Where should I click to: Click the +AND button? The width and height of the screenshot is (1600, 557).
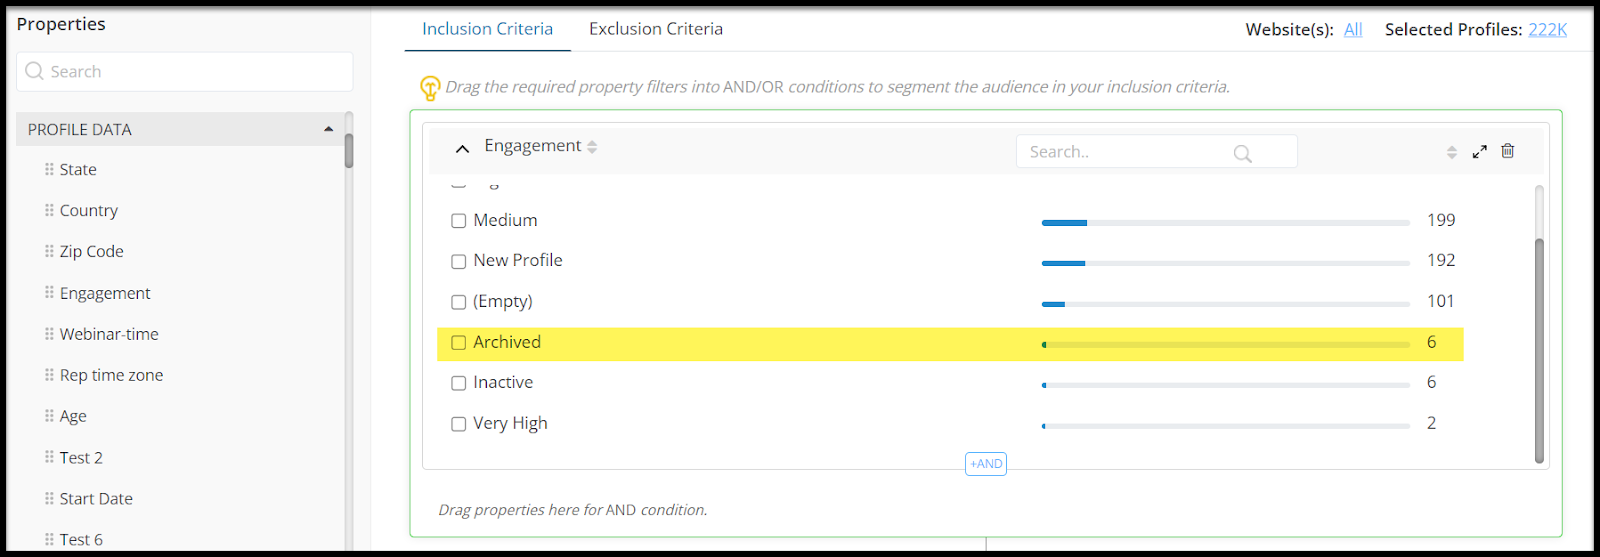[x=986, y=464]
